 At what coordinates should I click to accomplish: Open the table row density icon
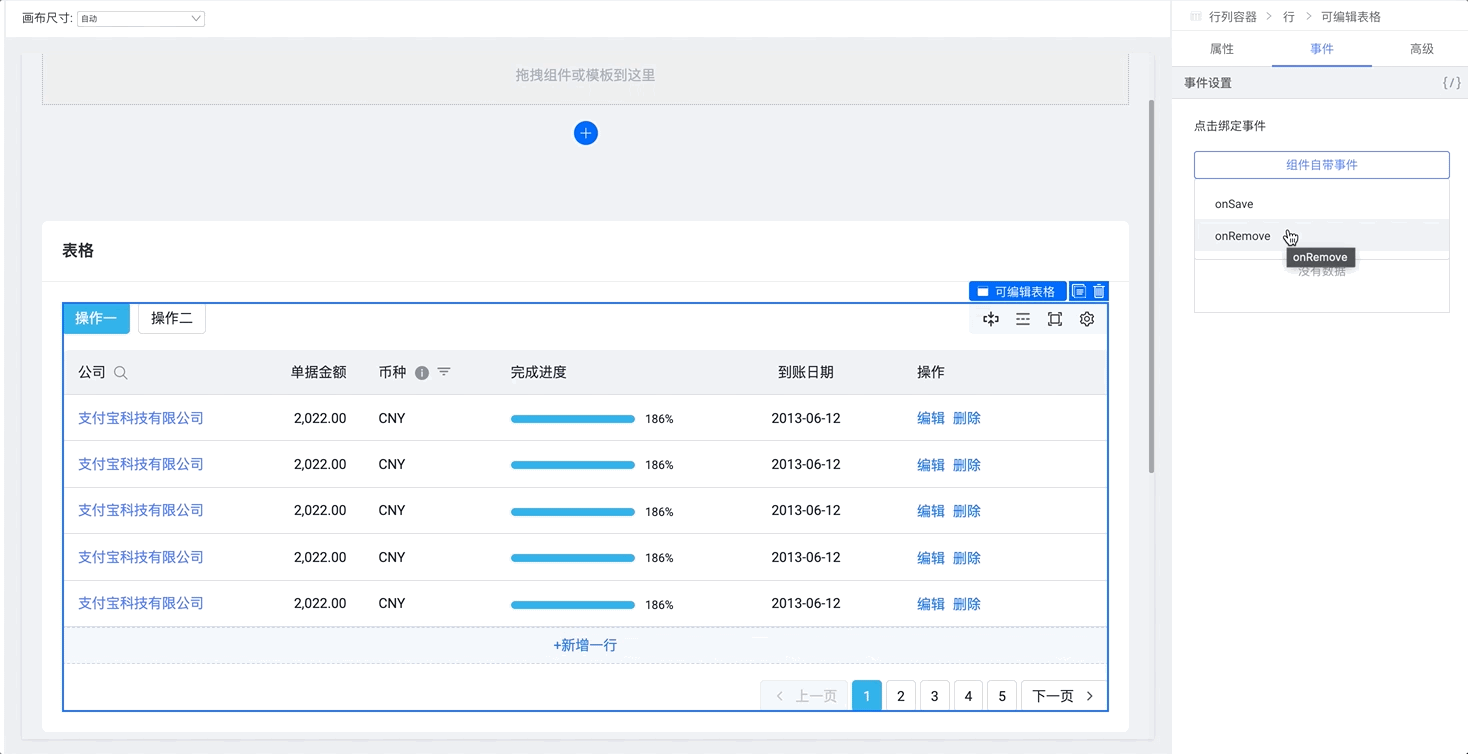(1023, 319)
